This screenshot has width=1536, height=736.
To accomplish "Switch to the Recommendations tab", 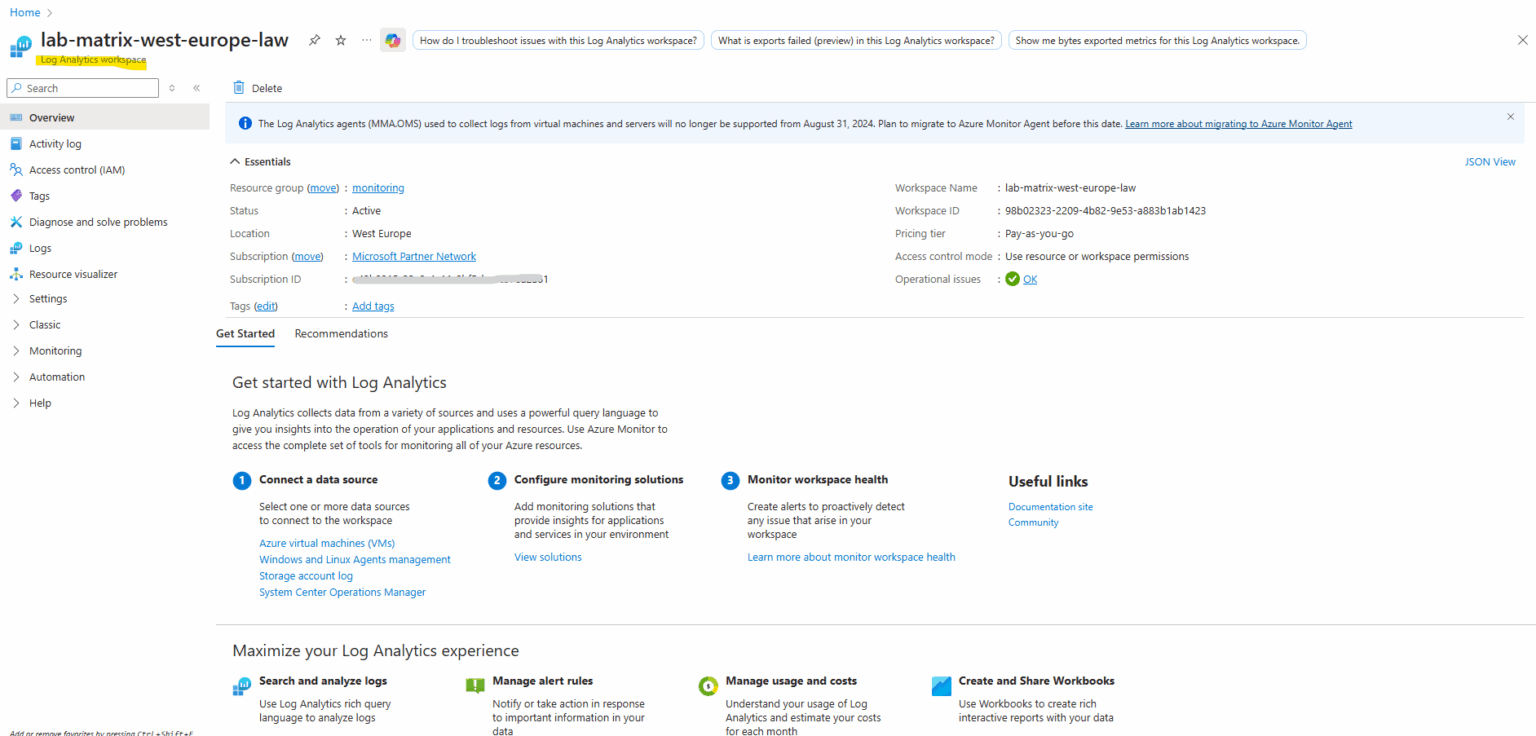I will click(340, 333).
